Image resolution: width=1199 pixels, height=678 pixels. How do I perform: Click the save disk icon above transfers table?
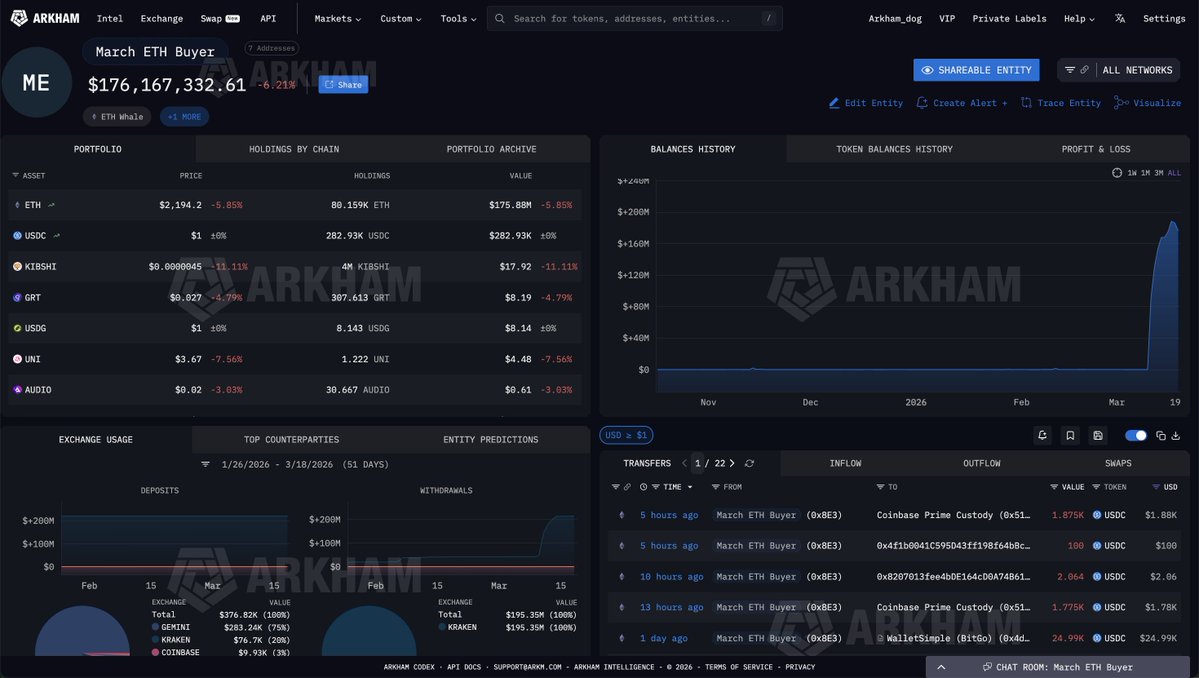[x=1097, y=435]
